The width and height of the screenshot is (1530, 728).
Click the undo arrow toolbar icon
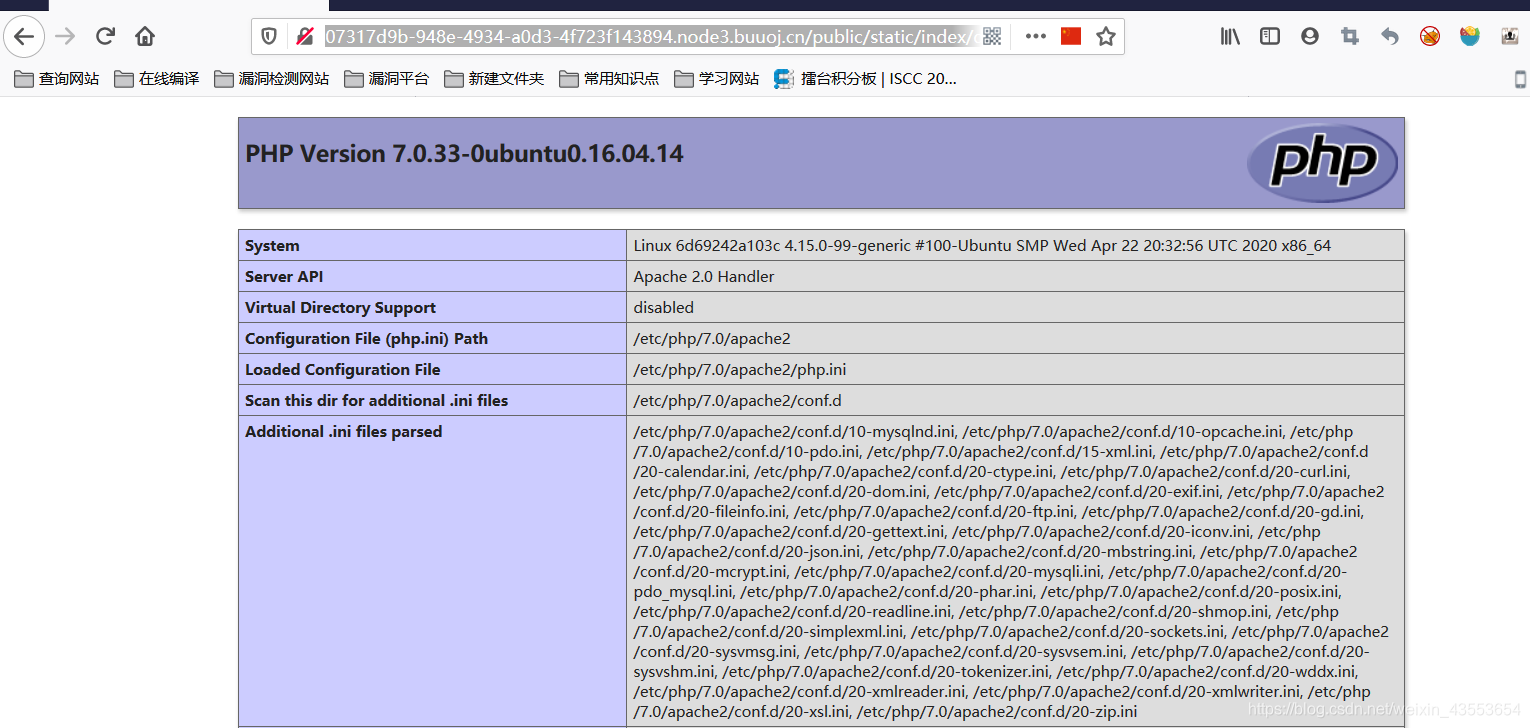(1390, 37)
